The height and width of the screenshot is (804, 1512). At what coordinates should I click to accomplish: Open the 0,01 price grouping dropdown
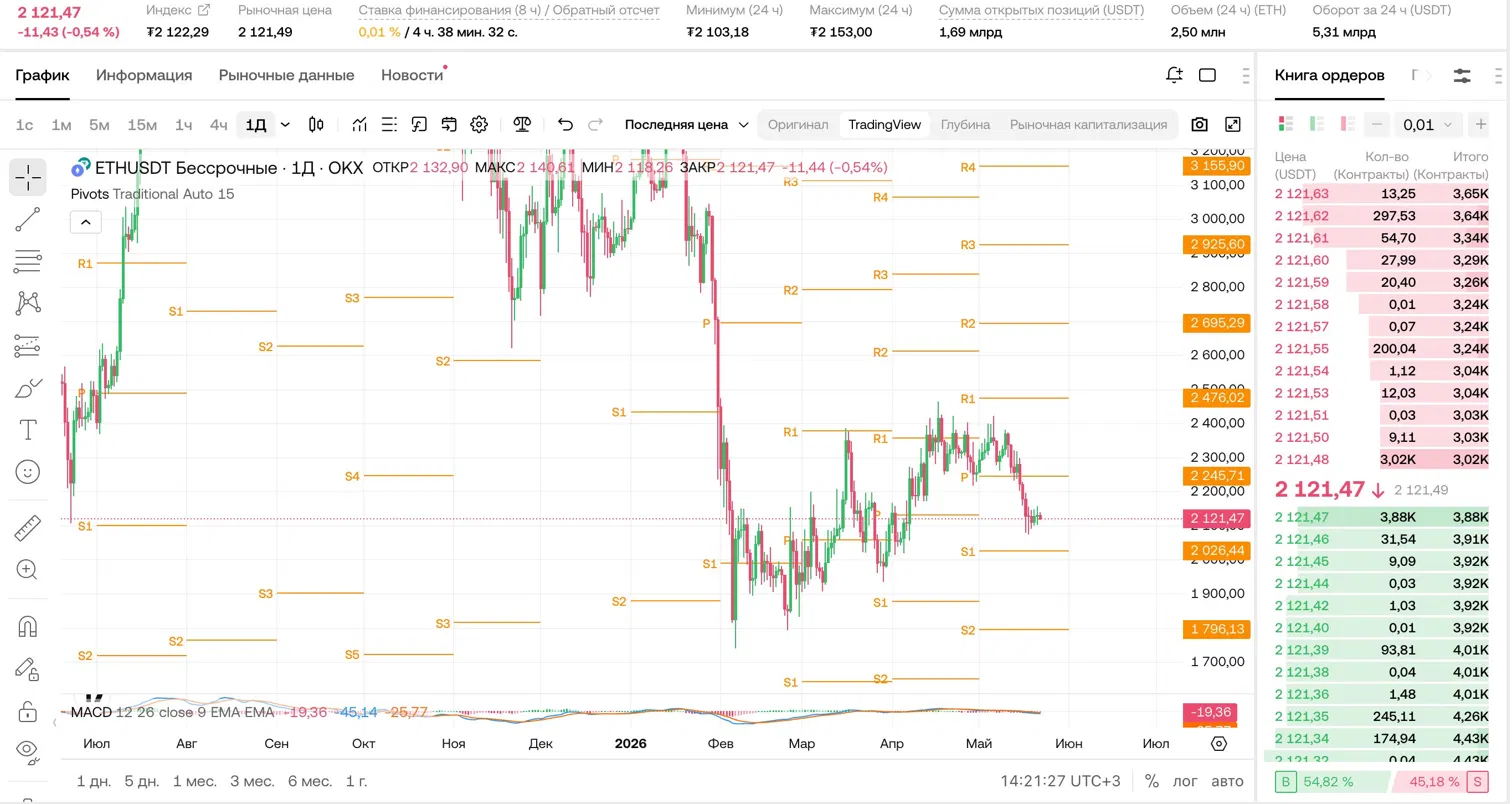click(x=1429, y=125)
